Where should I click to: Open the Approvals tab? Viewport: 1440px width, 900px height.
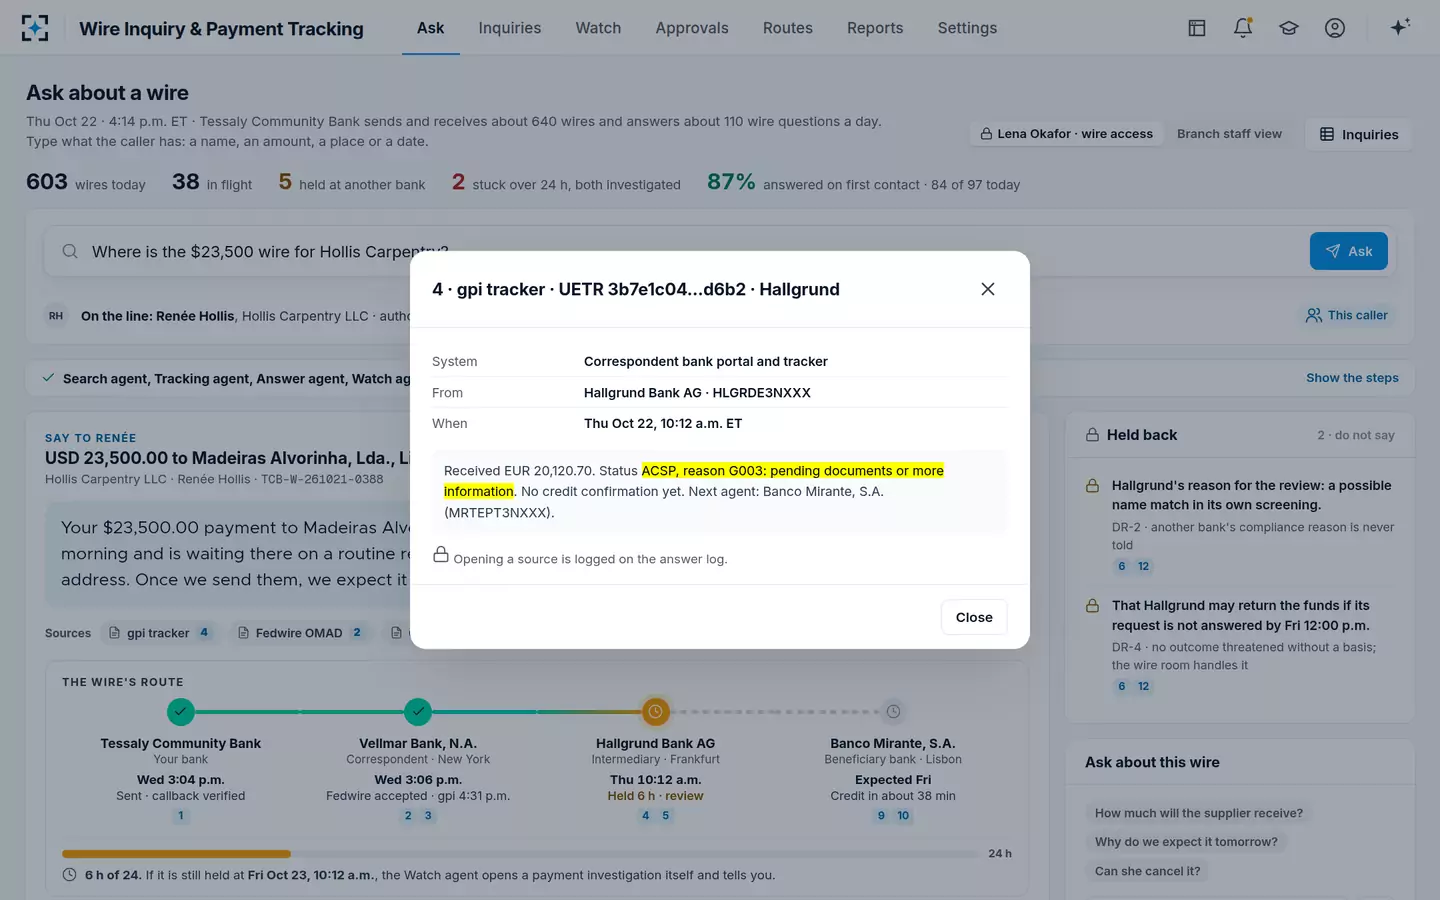pyautogui.click(x=692, y=28)
